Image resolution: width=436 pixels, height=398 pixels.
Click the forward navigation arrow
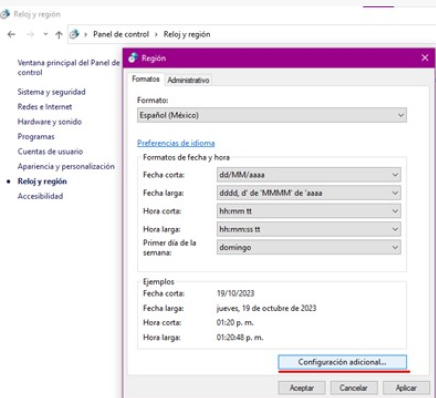(30, 34)
